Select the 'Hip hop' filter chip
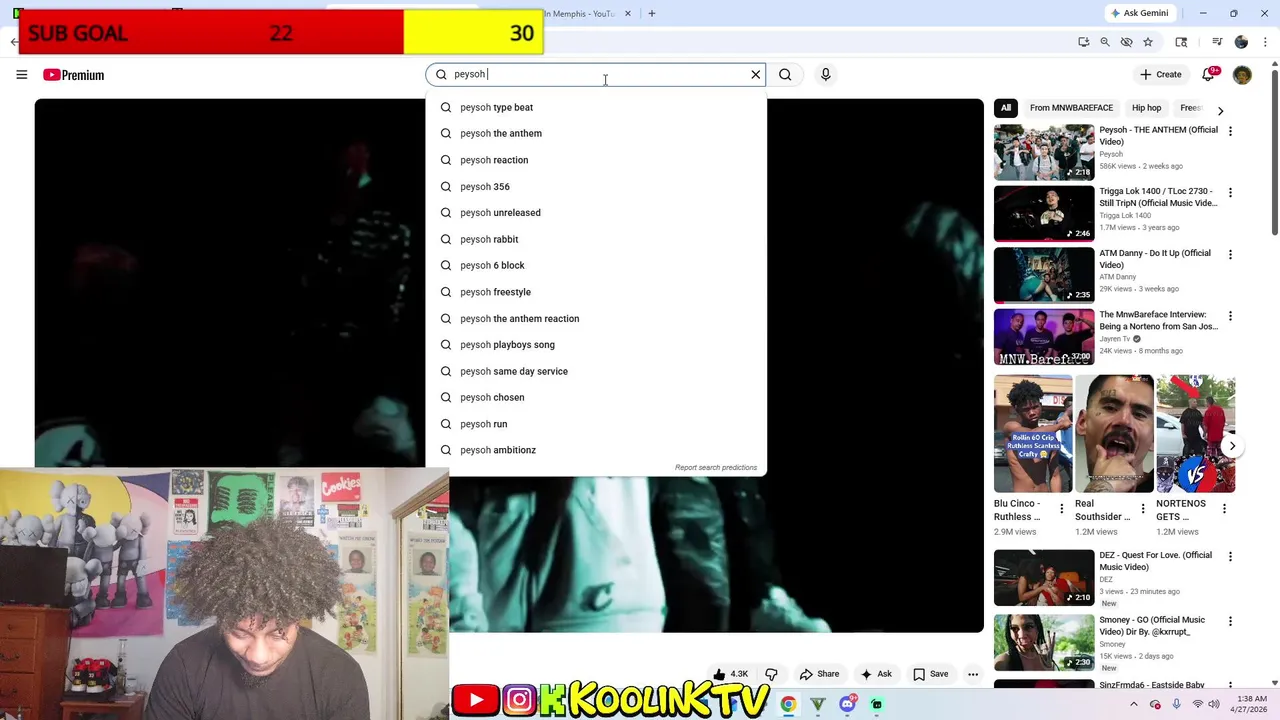 point(1146,108)
